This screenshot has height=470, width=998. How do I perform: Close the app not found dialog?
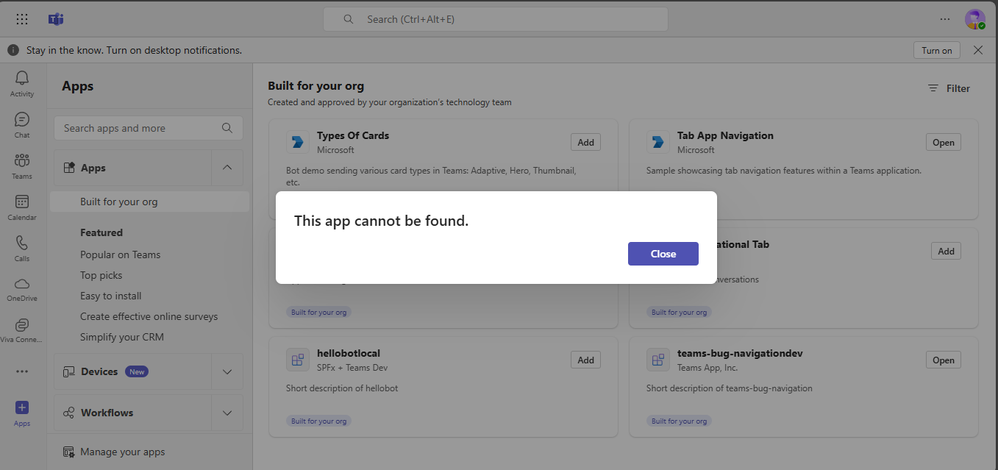click(663, 254)
